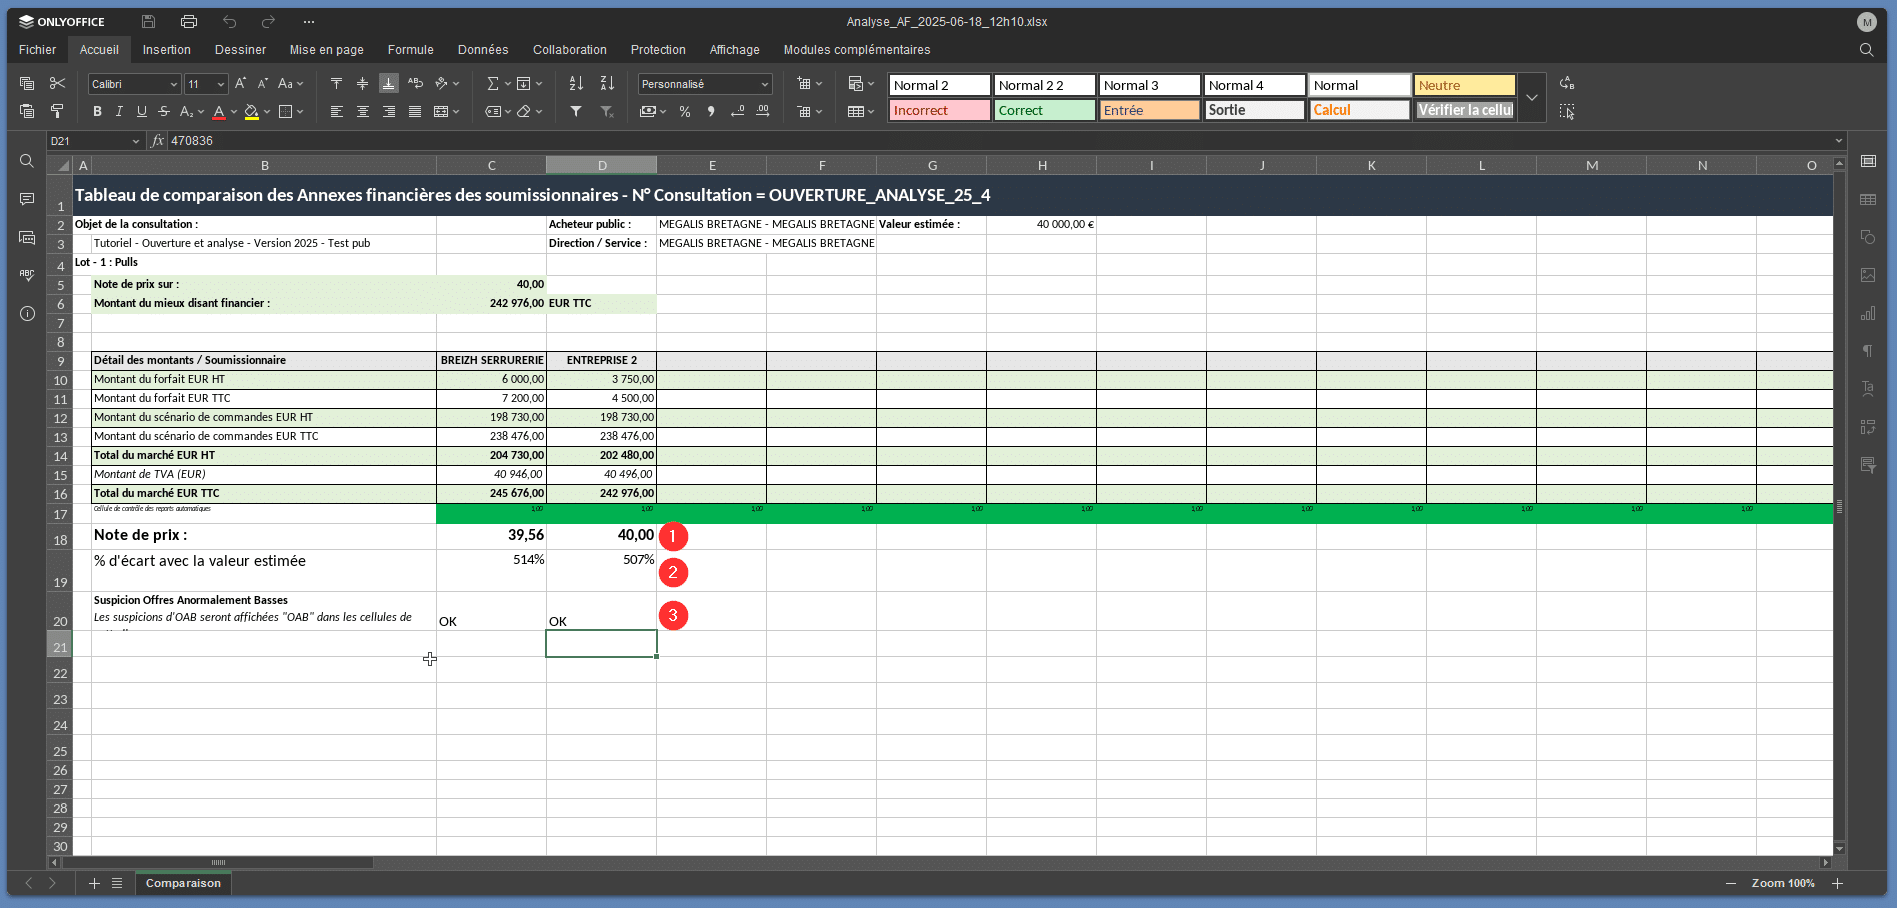This screenshot has height=908, width=1897.
Task: Click the font color red A swatch
Action: click(219, 112)
